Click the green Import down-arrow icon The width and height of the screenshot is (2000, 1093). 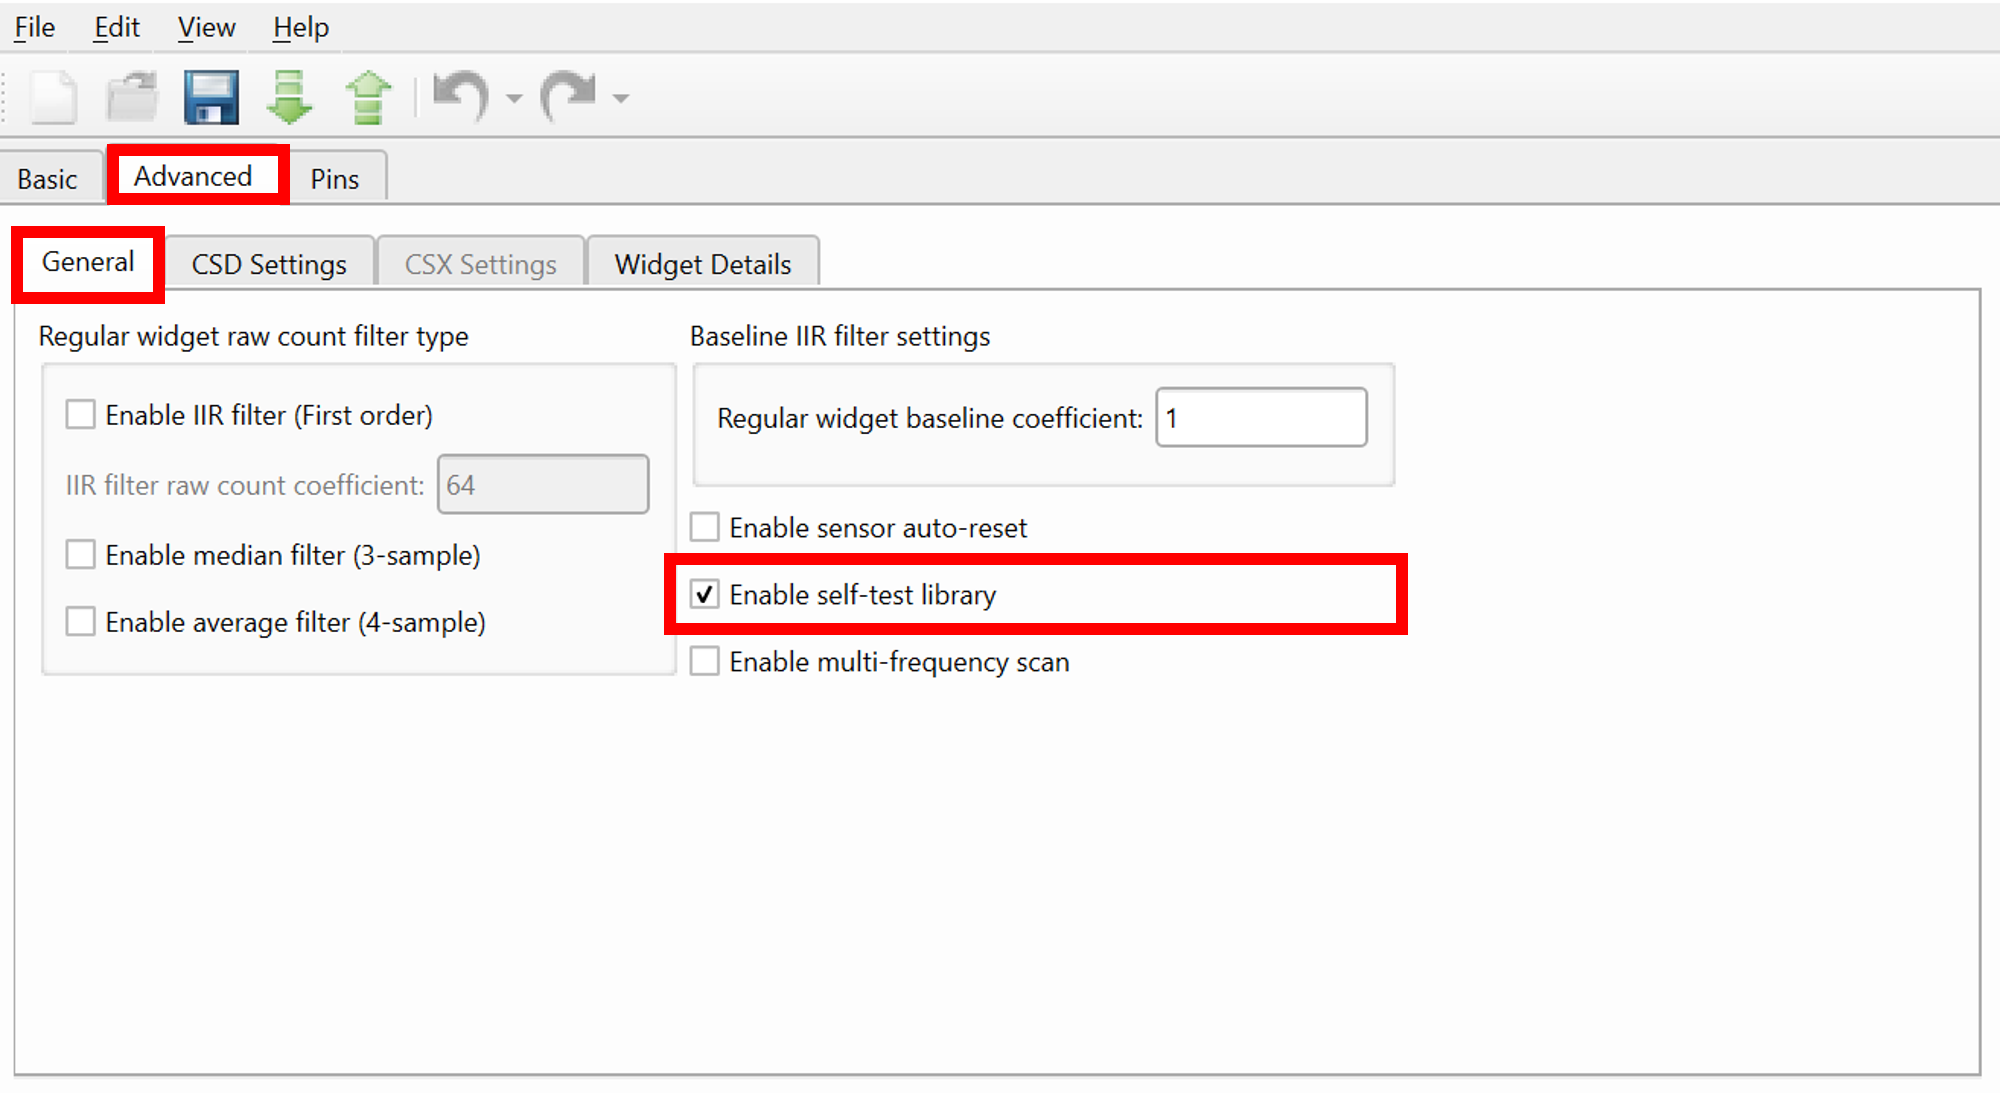[290, 97]
